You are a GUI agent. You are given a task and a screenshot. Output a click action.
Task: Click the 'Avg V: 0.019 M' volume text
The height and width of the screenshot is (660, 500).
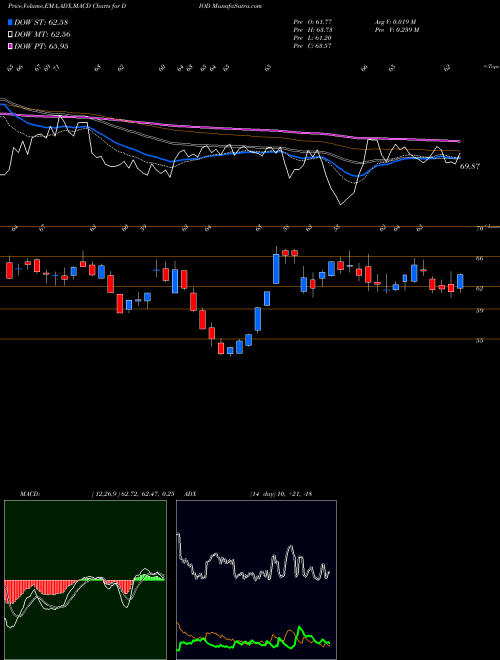pyautogui.click(x=395, y=21)
